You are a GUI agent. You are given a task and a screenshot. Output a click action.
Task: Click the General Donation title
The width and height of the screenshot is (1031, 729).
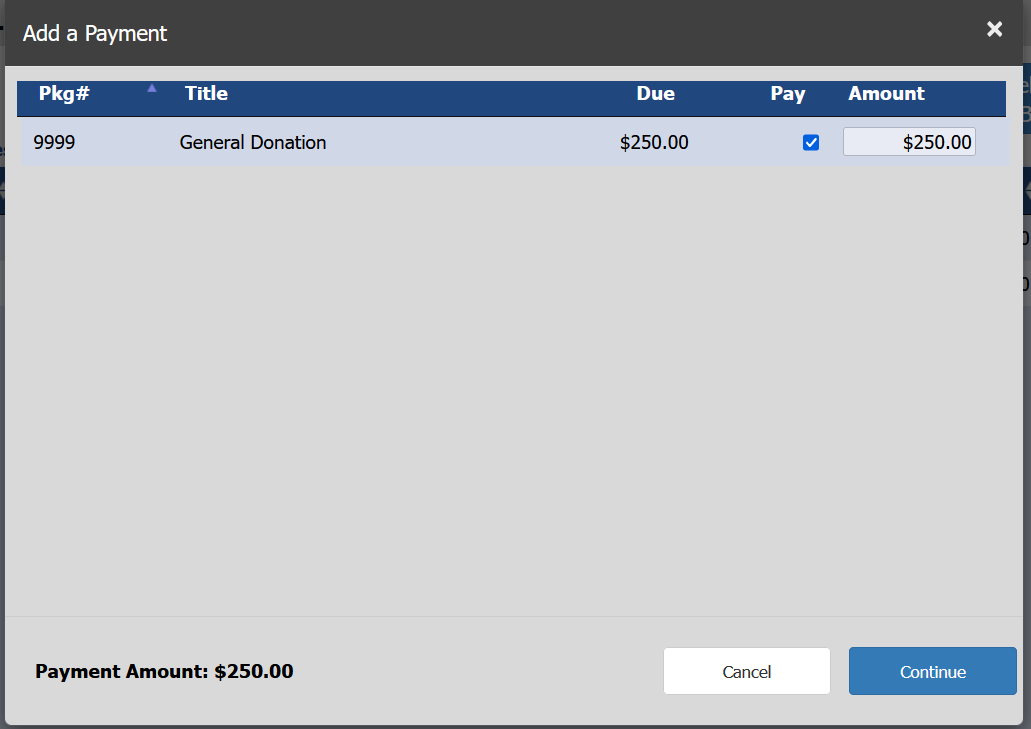click(x=253, y=142)
